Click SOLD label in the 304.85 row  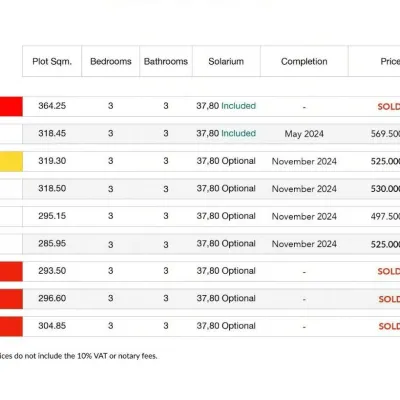[389, 326]
